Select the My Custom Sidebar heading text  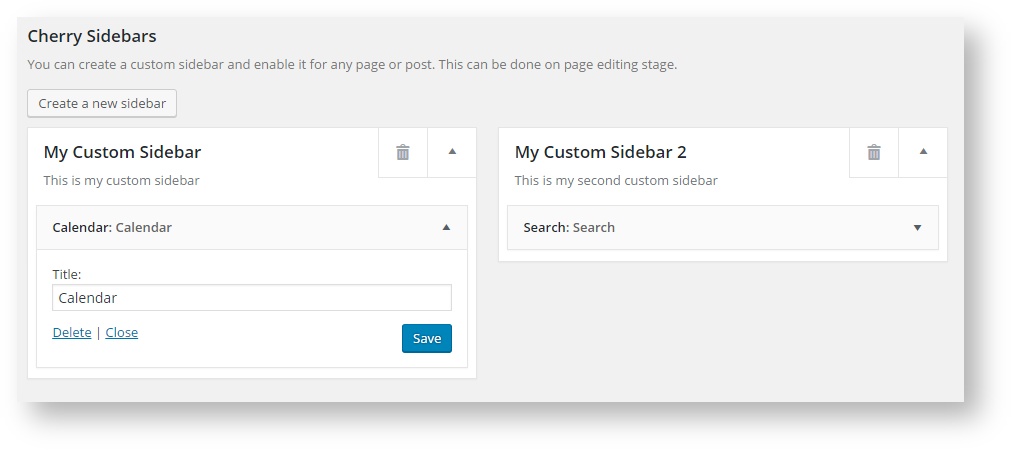tap(122, 152)
